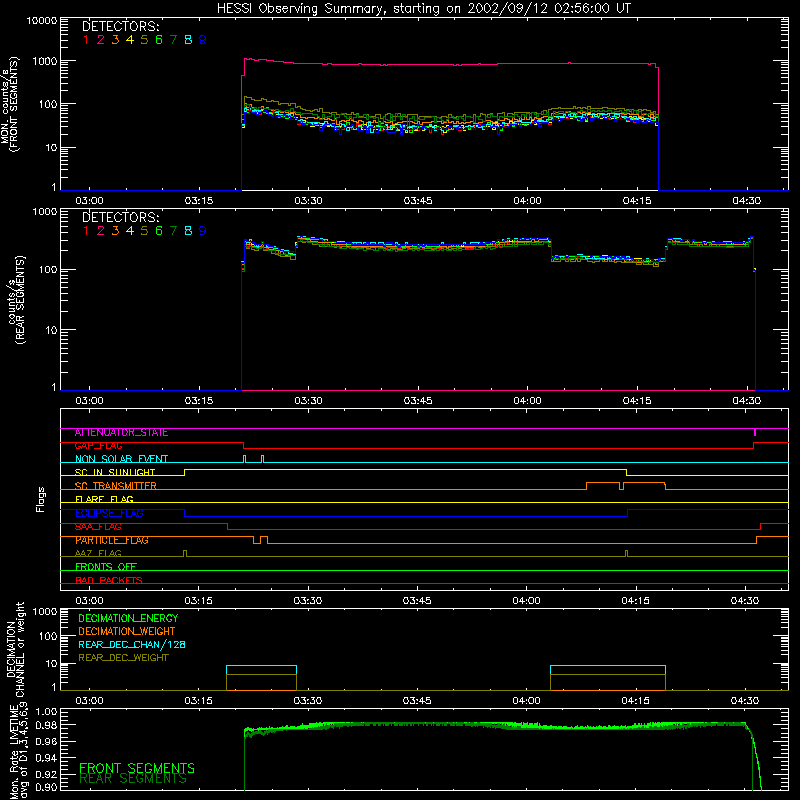
Task: Click the HESSI Observing Summary title text
Action: (423, 9)
